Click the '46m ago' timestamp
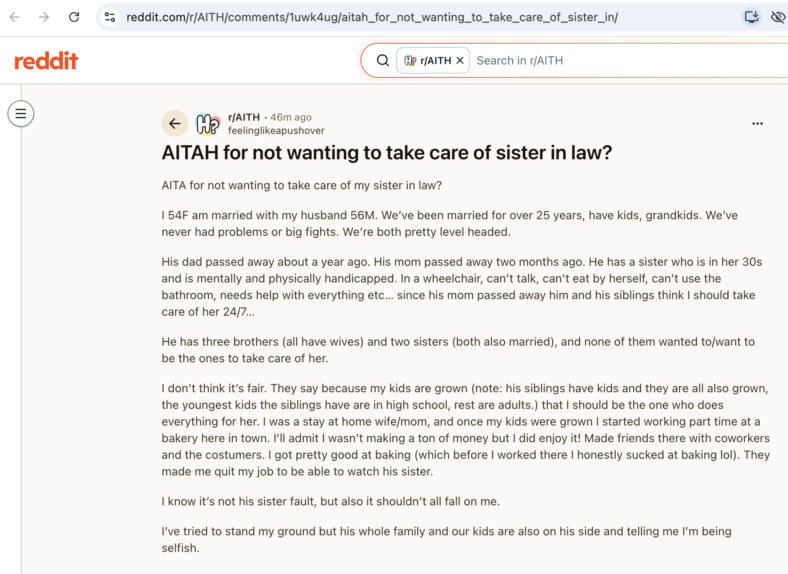Screen dimensions: 788x574 (x=290, y=117)
